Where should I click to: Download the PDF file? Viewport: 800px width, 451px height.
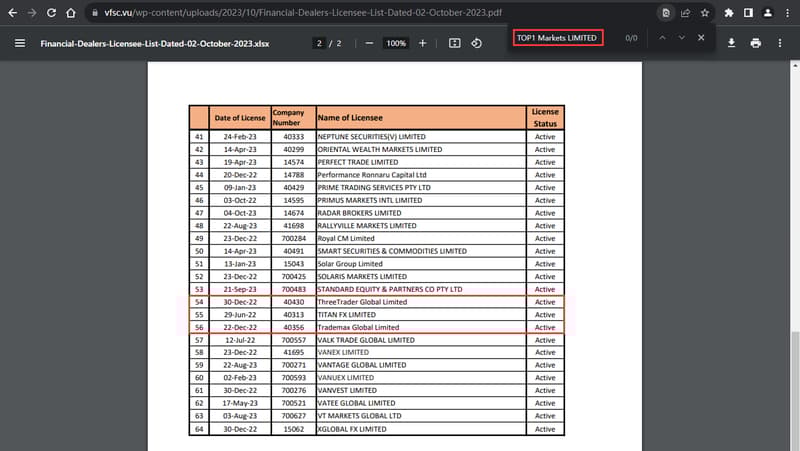pyautogui.click(x=731, y=43)
